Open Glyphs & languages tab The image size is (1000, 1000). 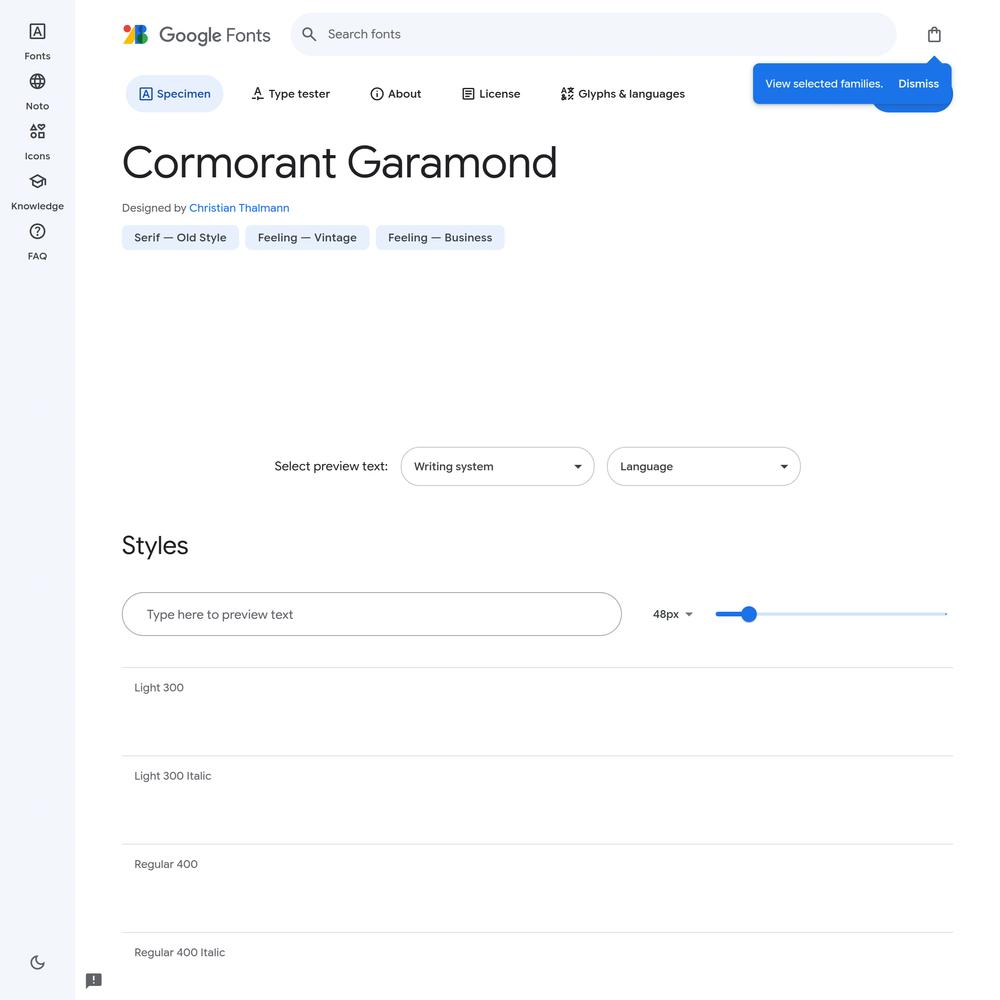(x=622, y=94)
